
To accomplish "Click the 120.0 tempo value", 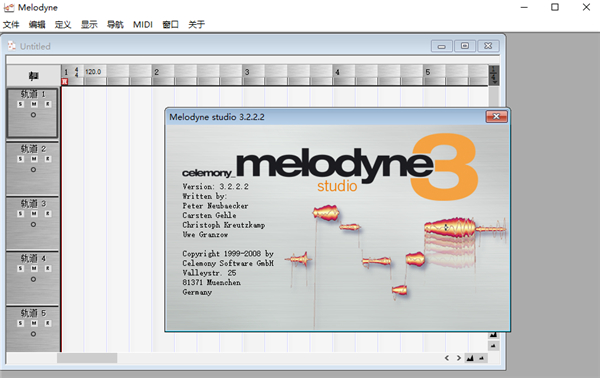I will [93, 72].
